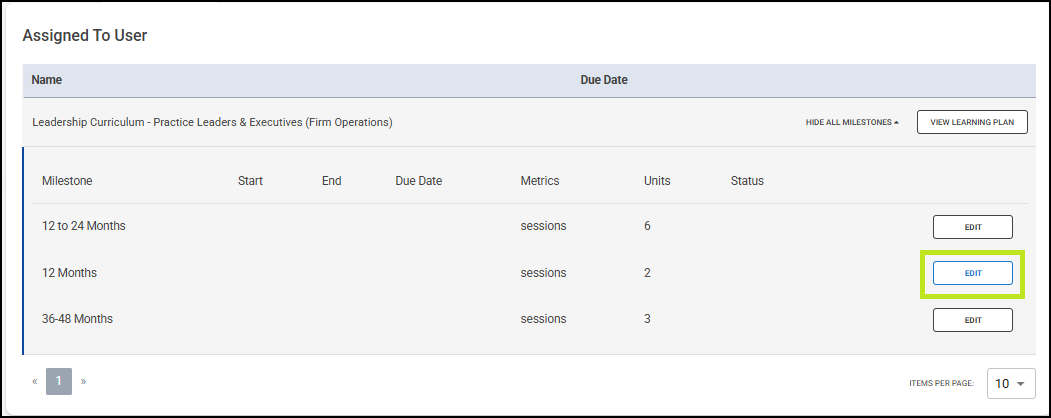Click the Metrics column heading
Image resolution: width=1051 pixels, height=418 pixels.
[540, 181]
